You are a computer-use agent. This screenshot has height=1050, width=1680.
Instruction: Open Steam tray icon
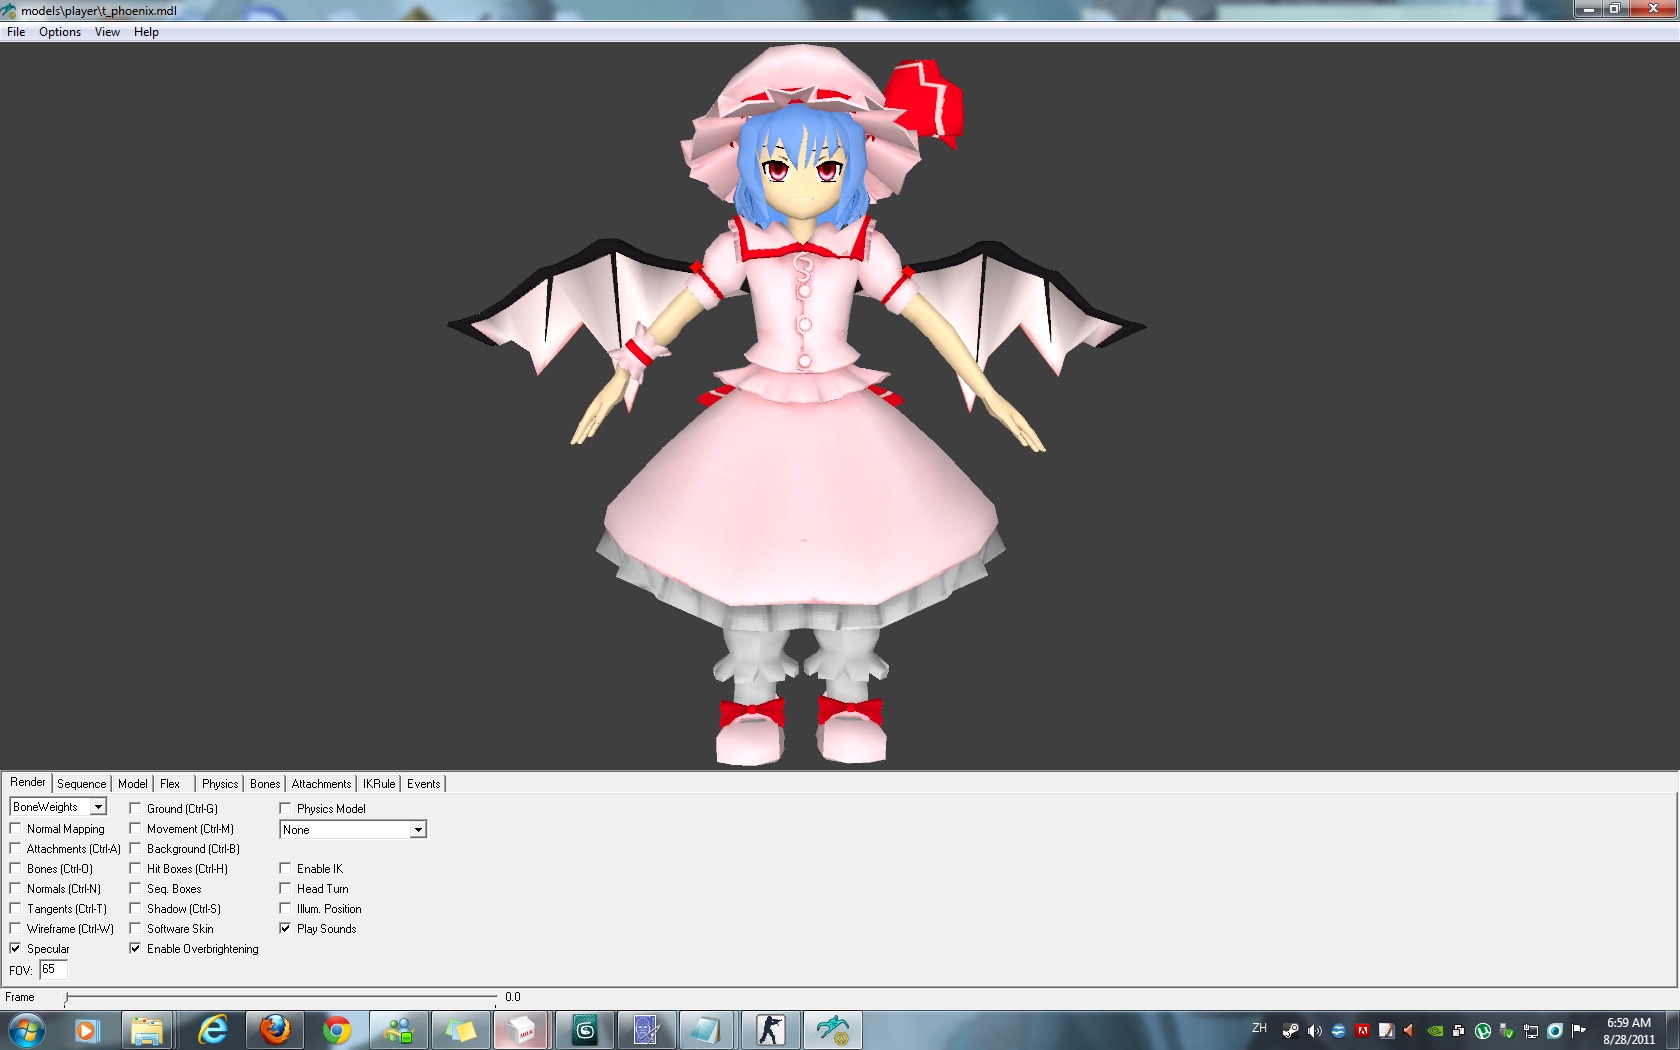pyautogui.click(x=1291, y=1031)
